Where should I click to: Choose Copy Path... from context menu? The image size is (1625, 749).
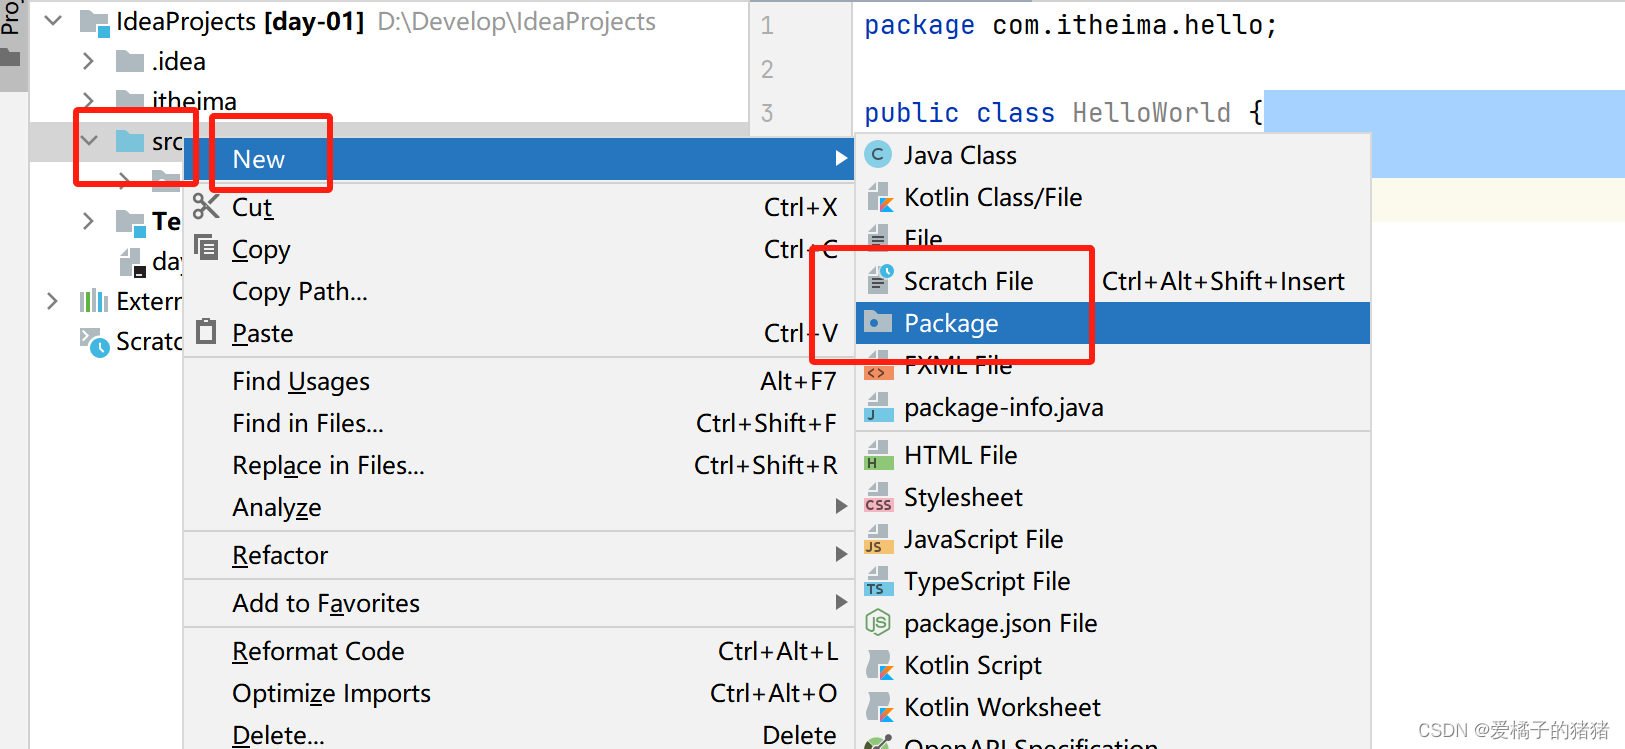pos(300,291)
